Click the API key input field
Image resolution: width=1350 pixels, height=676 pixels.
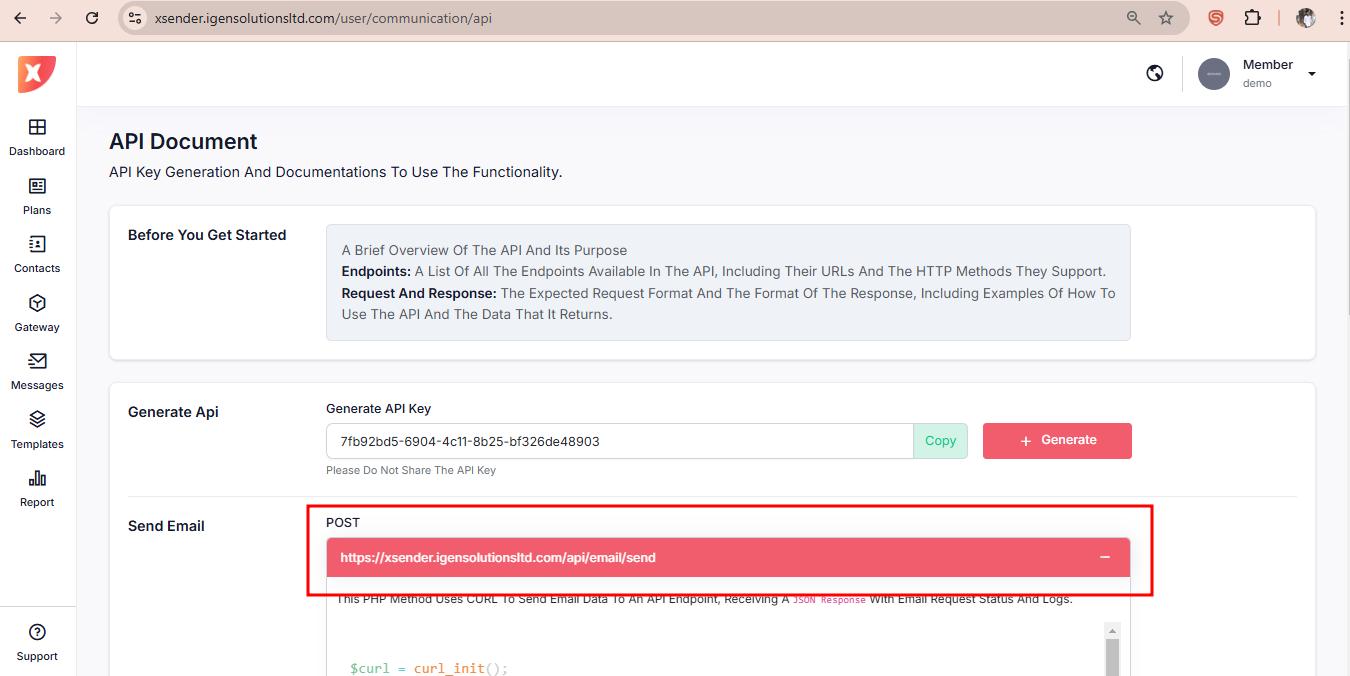point(619,441)
